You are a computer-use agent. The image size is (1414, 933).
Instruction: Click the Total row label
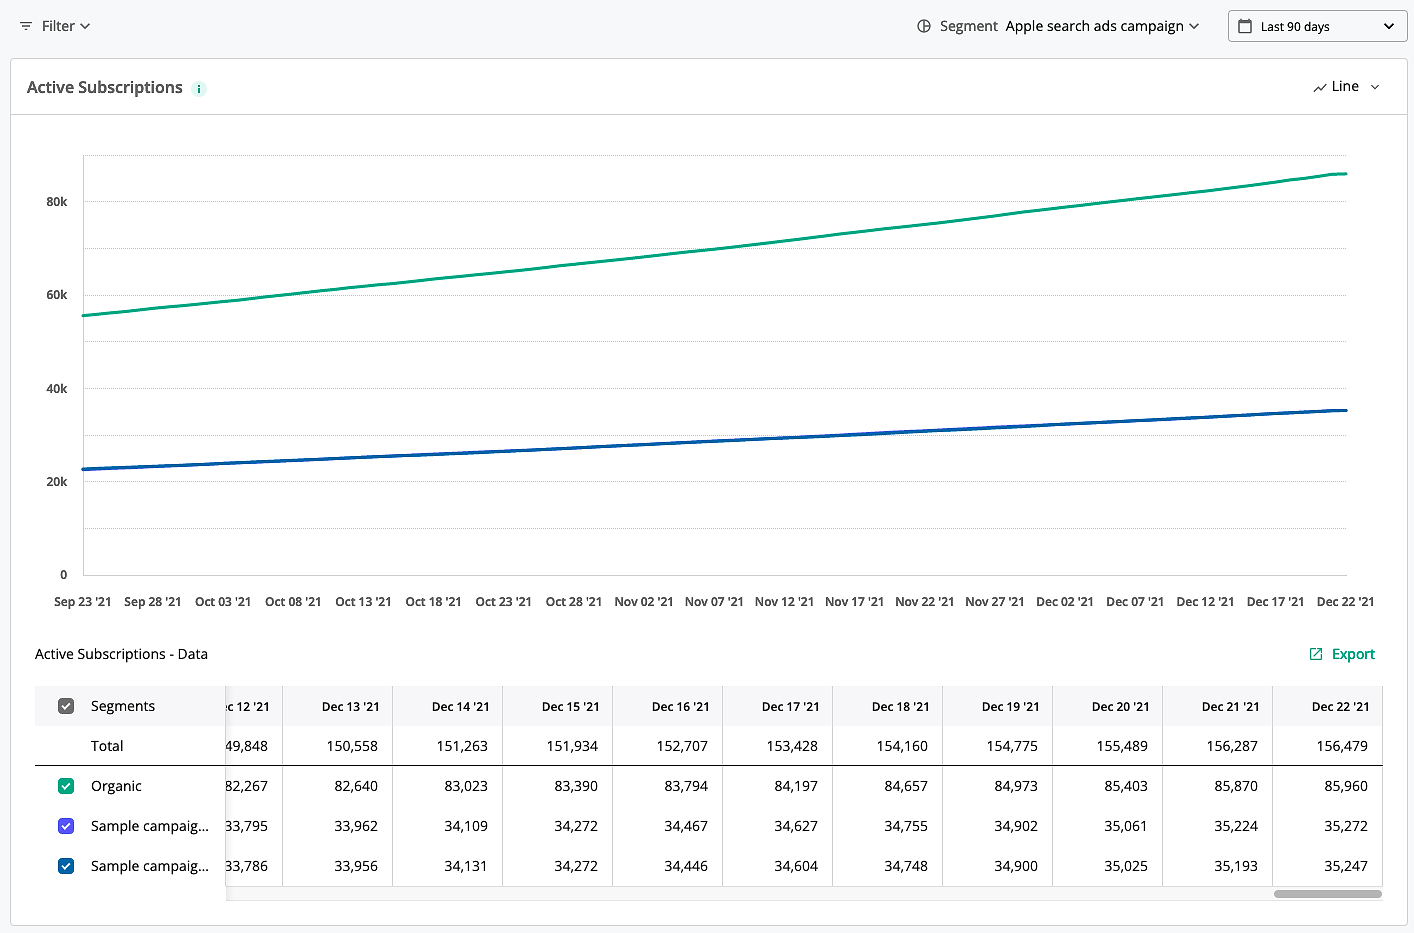pyautogui.click(x=107, y=746)
